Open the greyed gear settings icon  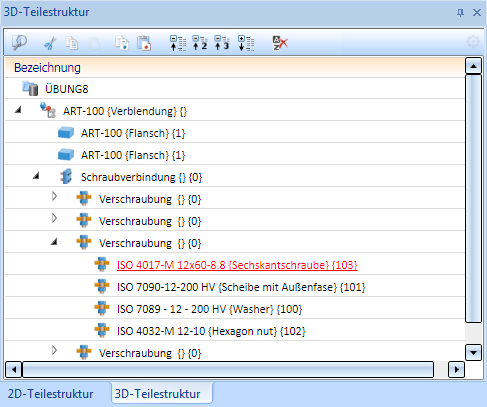[473, 42]
